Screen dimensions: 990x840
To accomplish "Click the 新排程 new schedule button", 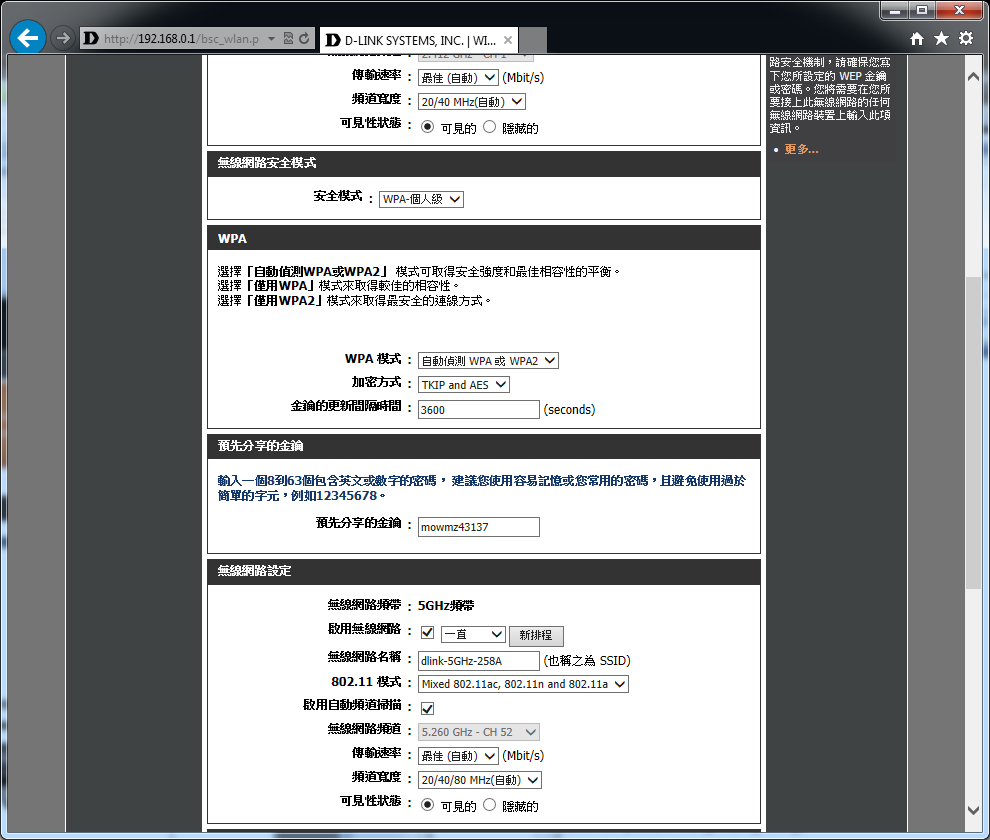I will (536, 636).
